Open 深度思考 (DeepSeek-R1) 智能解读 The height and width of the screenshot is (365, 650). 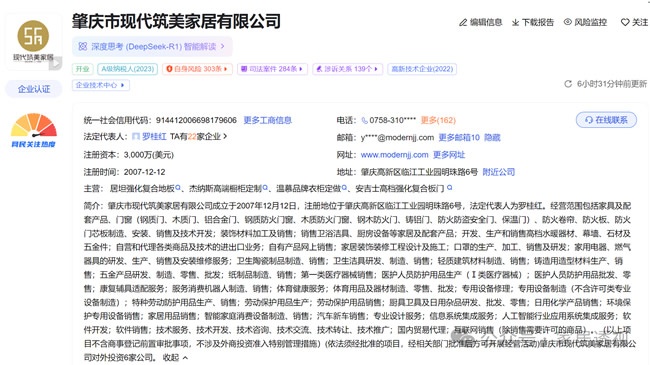[x=152, y=46]
